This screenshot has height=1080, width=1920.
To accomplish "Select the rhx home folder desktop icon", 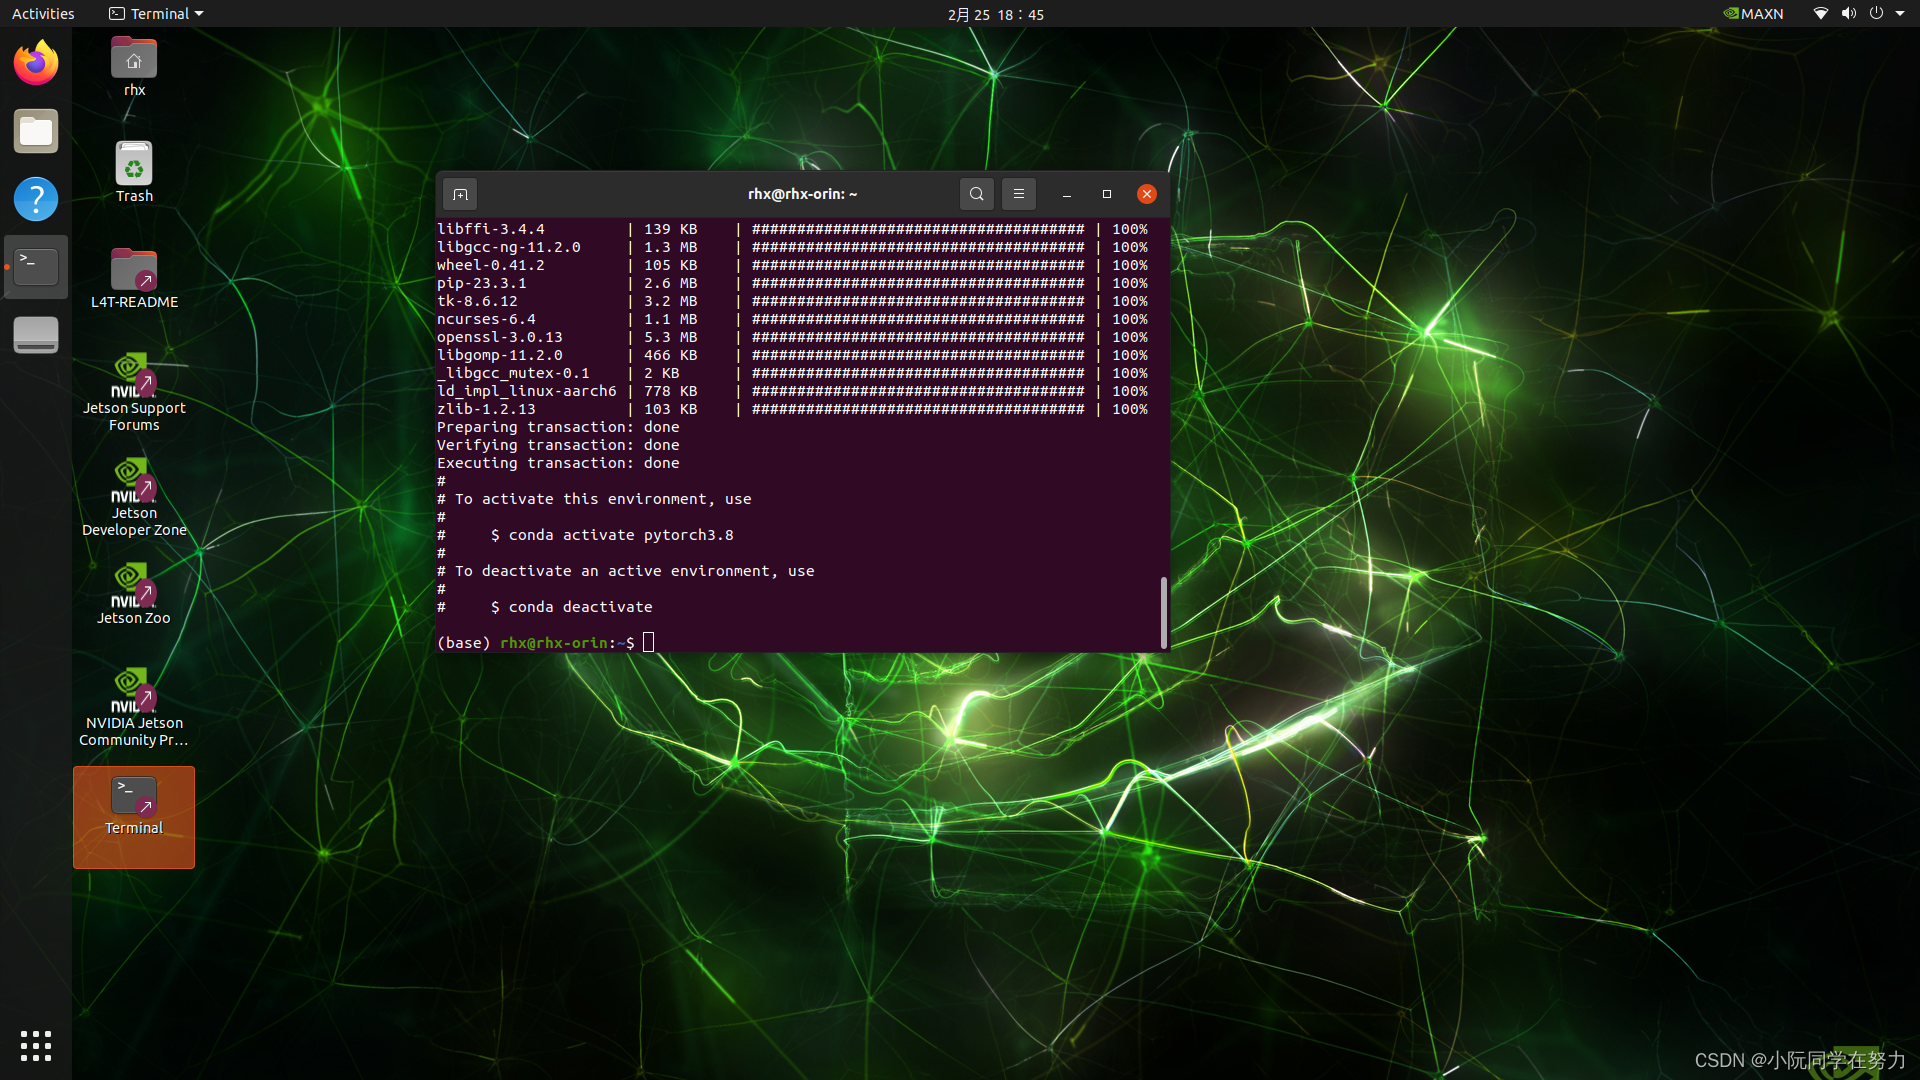I will pos(134,67).
